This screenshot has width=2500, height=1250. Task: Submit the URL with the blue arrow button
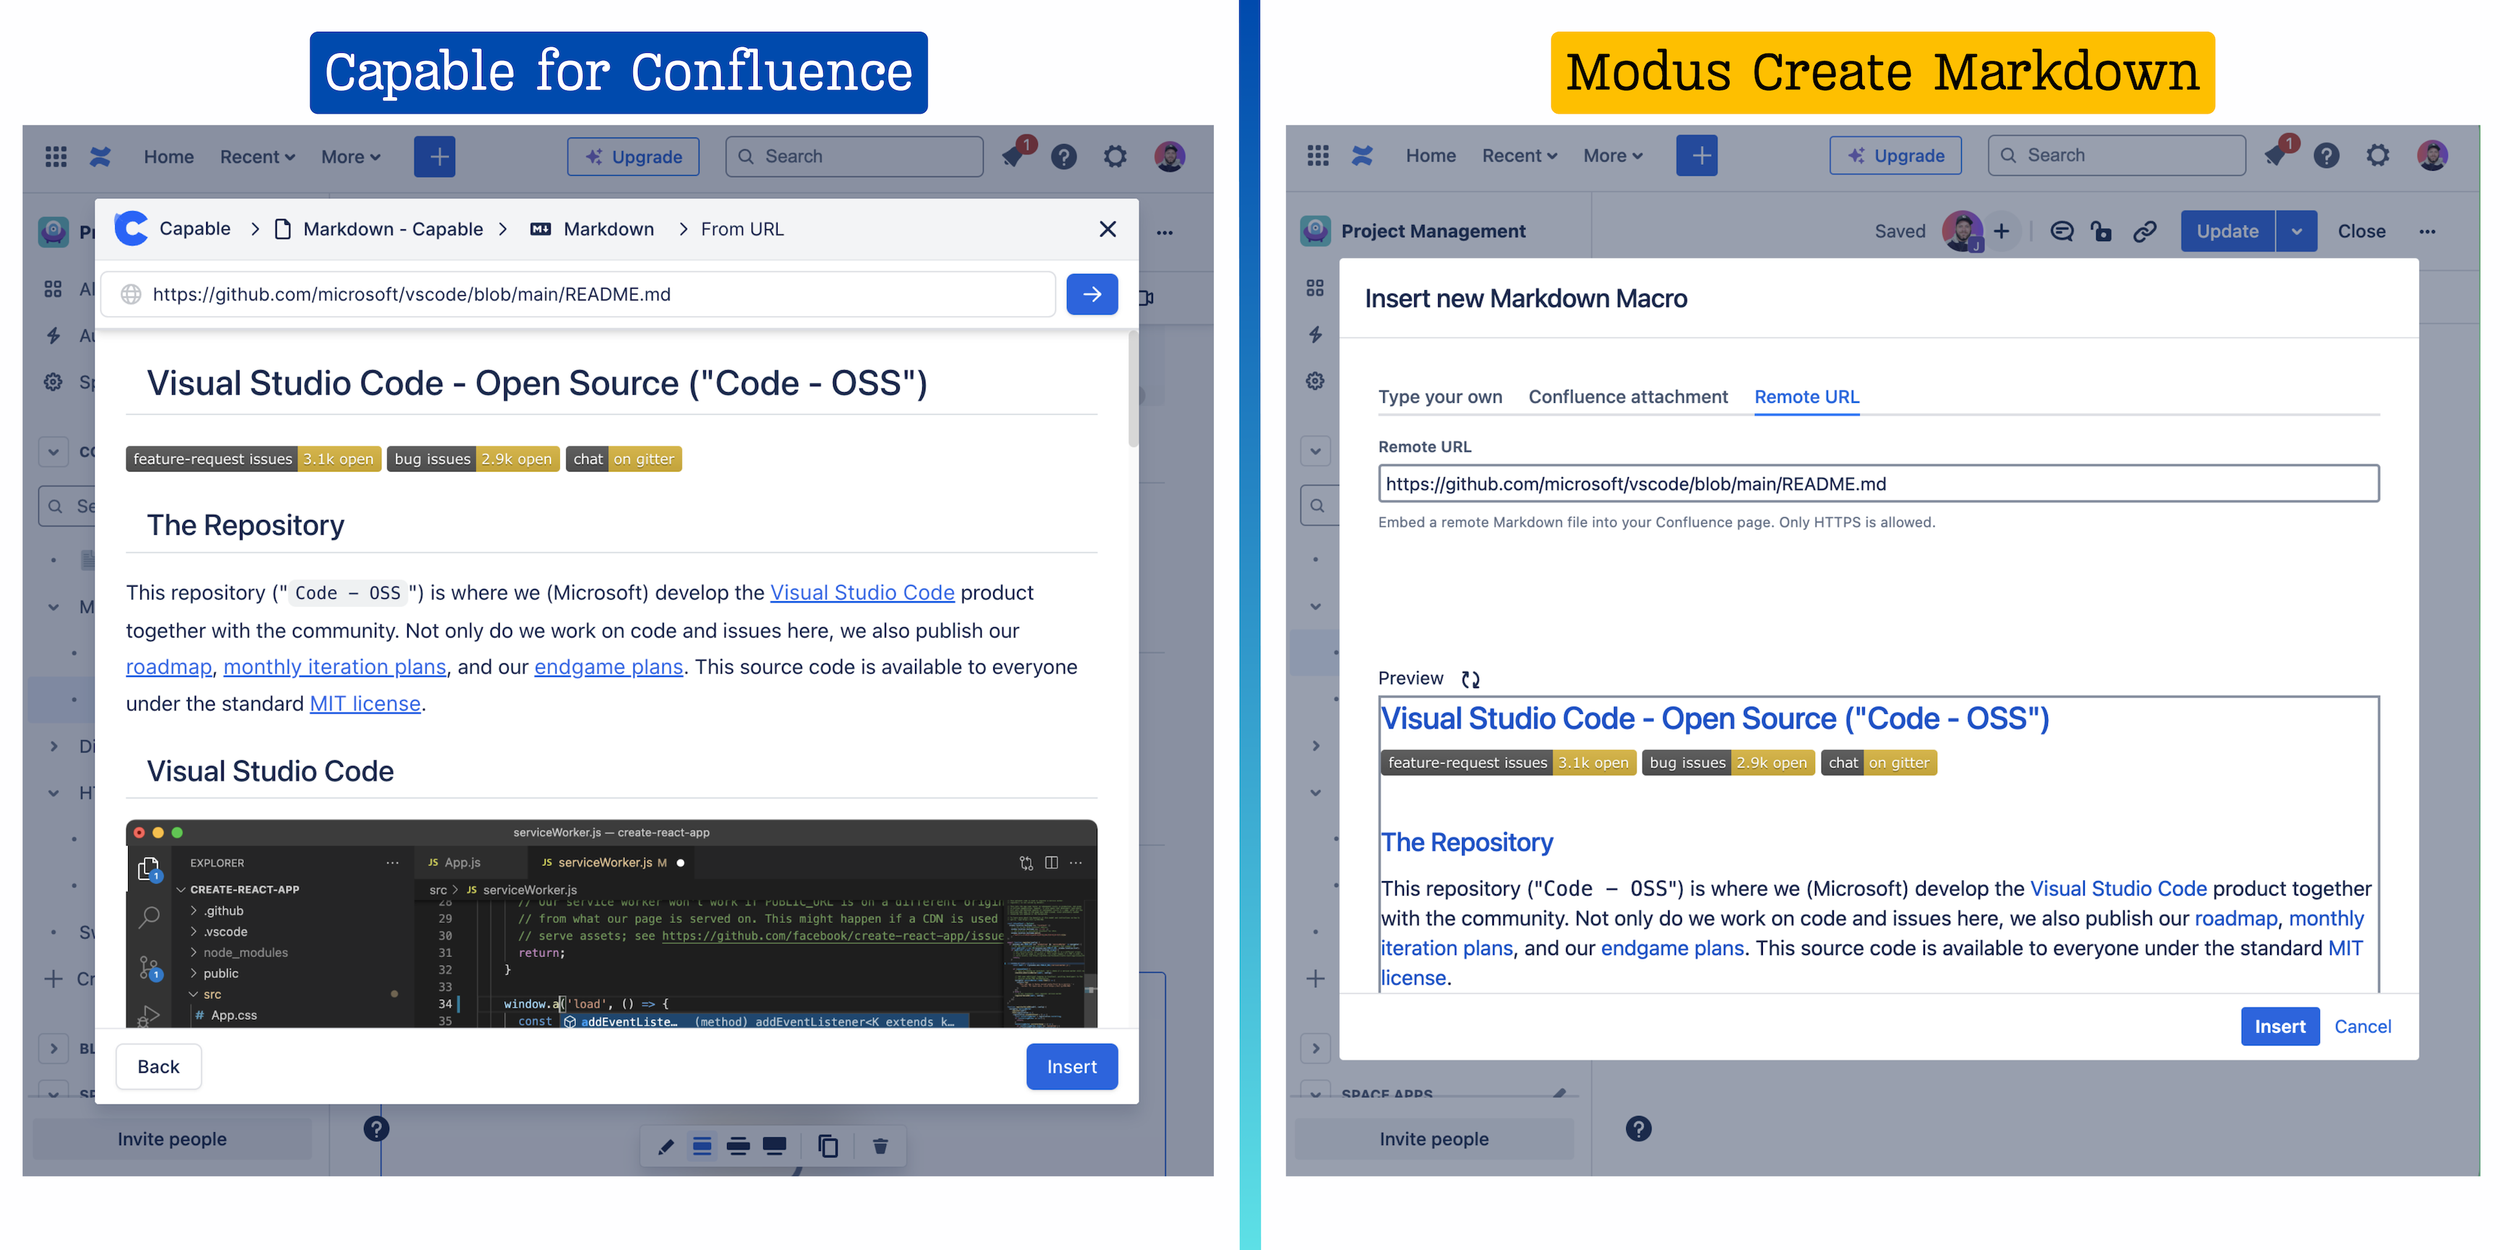tap(1092, 294)
